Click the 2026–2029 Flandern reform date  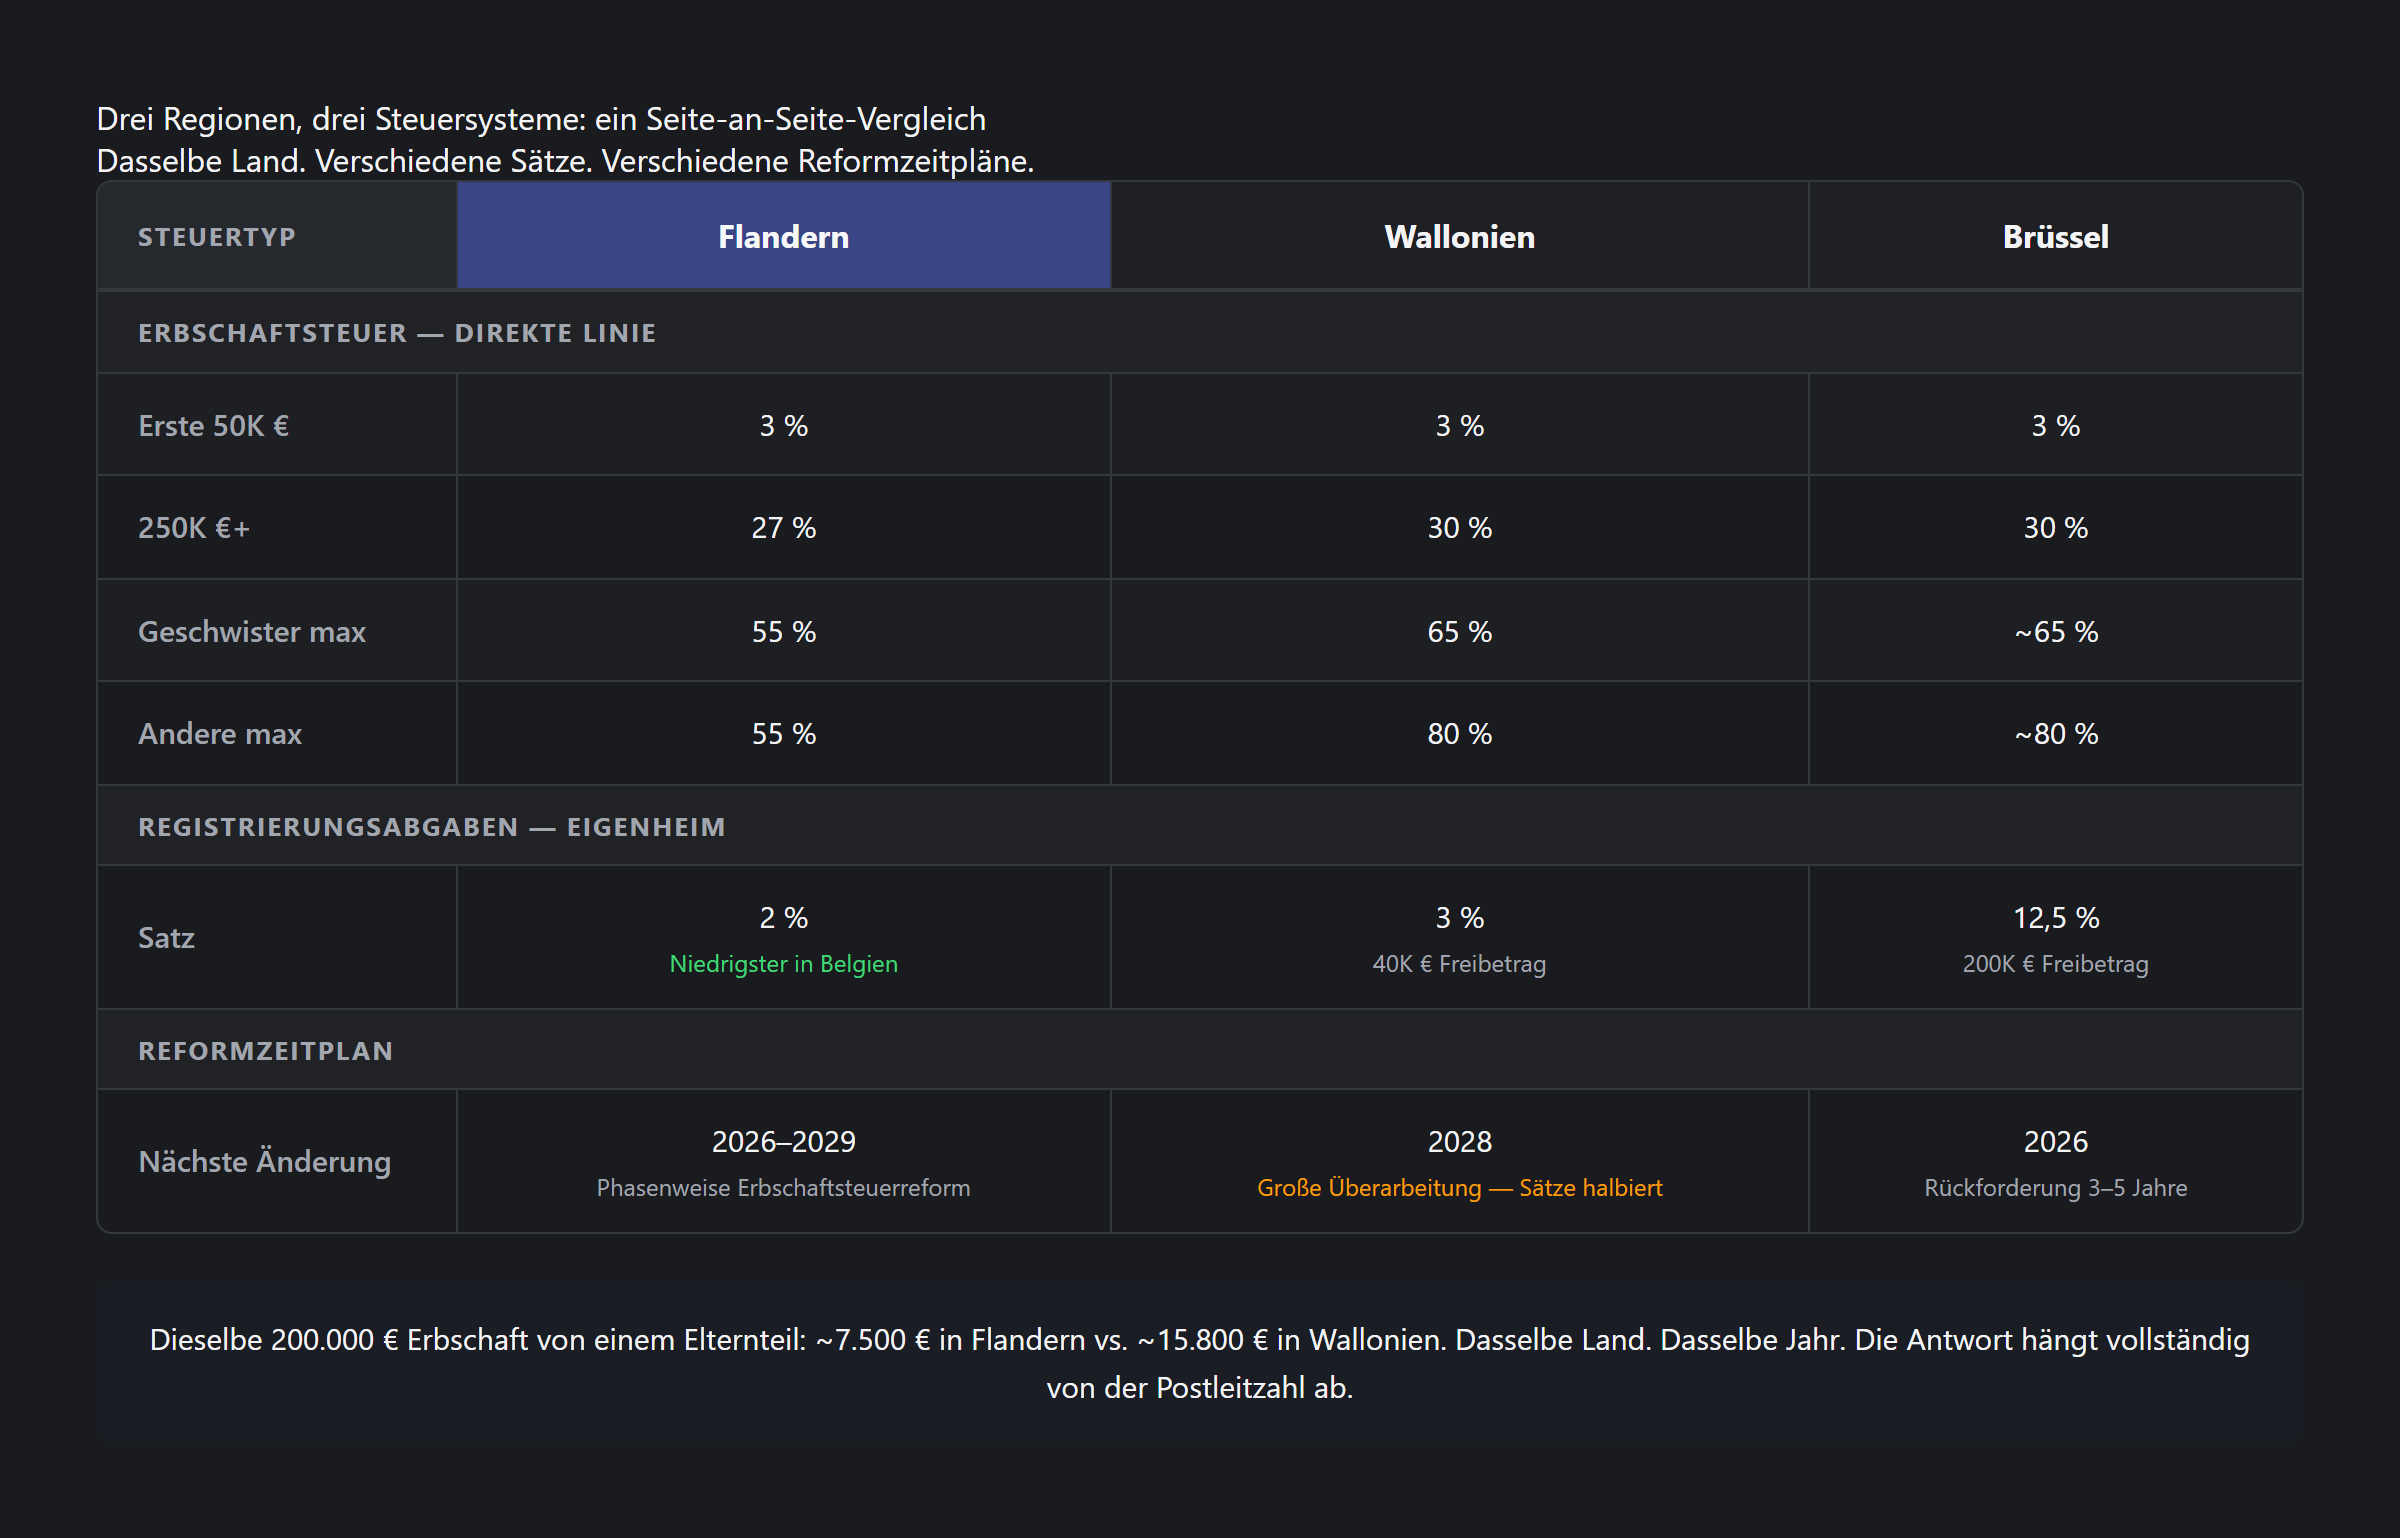coord(783,1142)
